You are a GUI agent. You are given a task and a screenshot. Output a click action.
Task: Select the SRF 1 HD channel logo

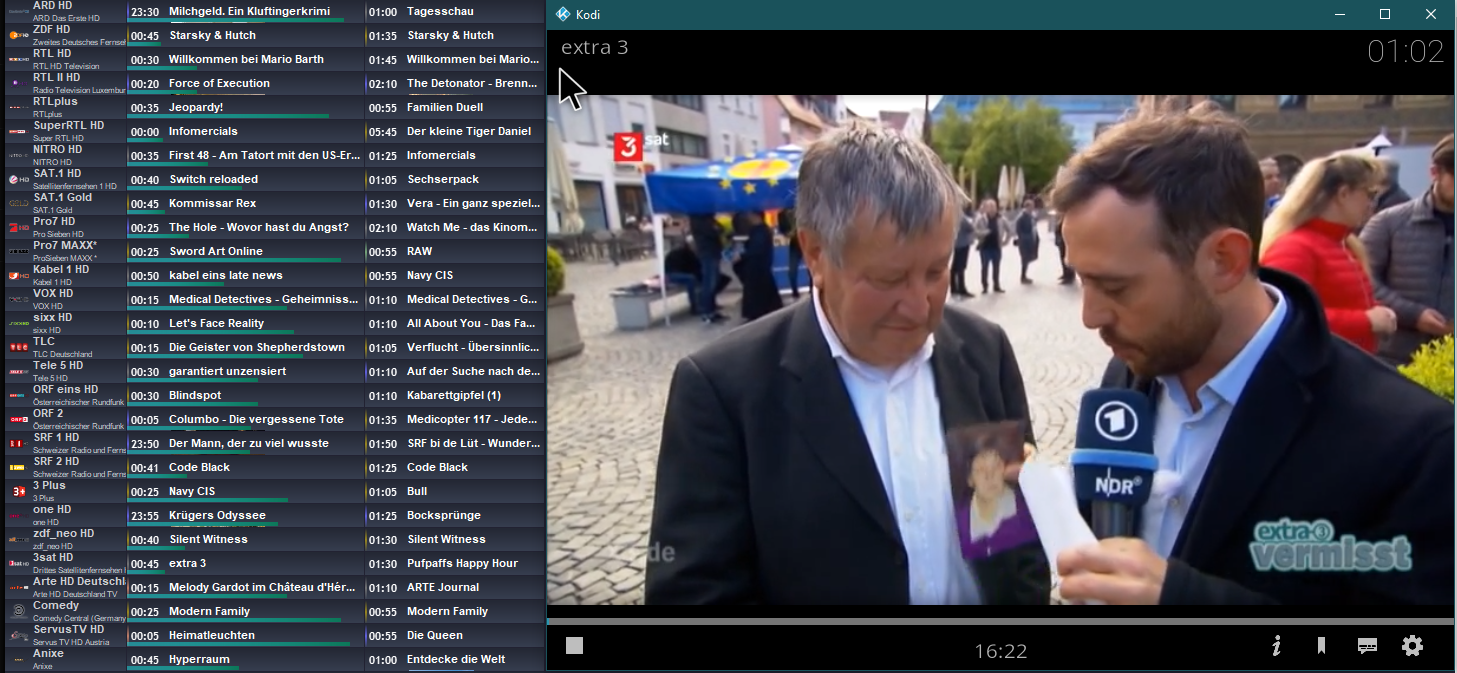pos(18,443)
